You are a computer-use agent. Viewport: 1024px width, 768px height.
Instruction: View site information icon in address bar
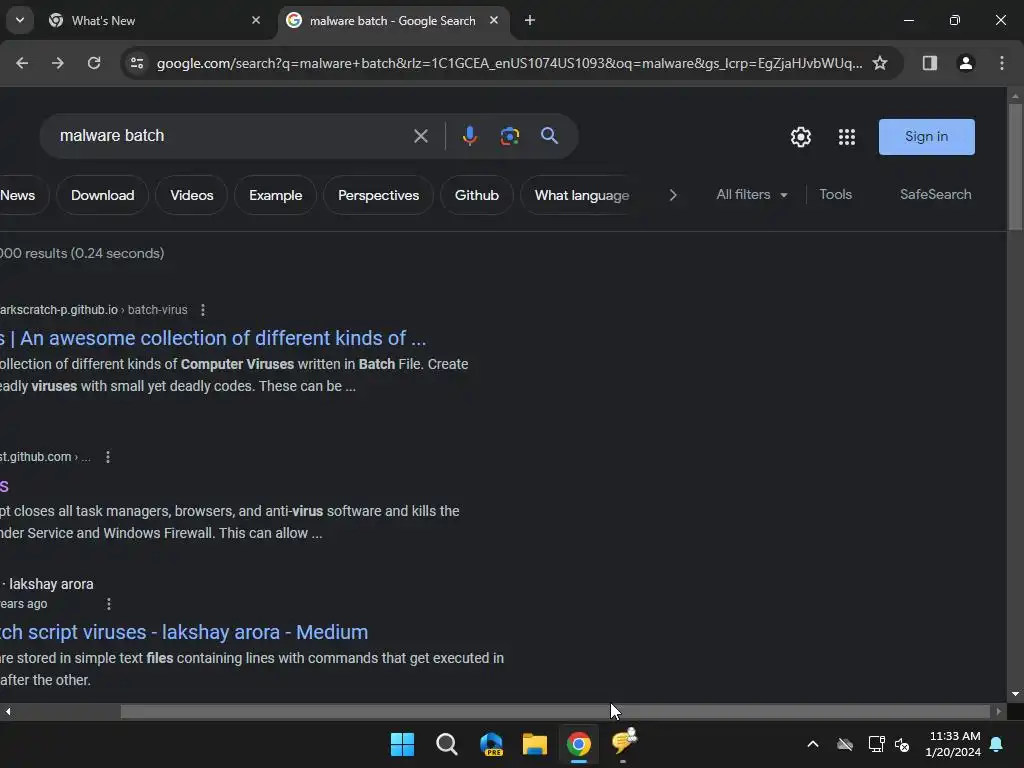(x=137, y=63)
